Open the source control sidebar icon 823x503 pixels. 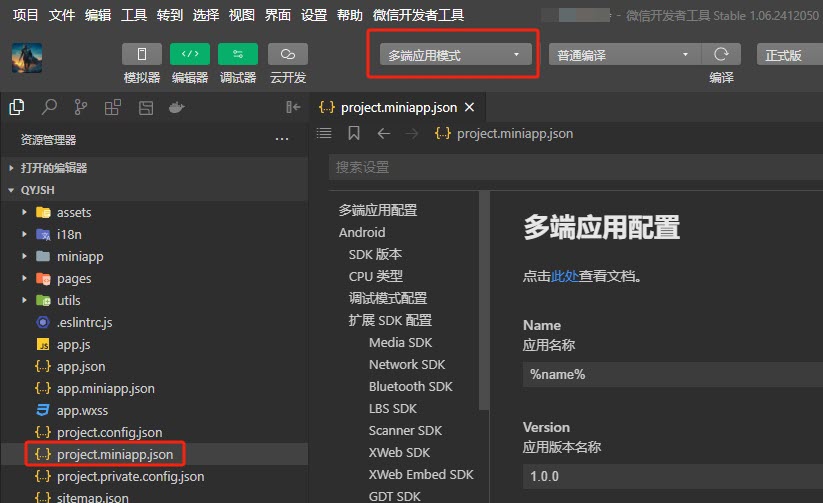tap(81, 107)
